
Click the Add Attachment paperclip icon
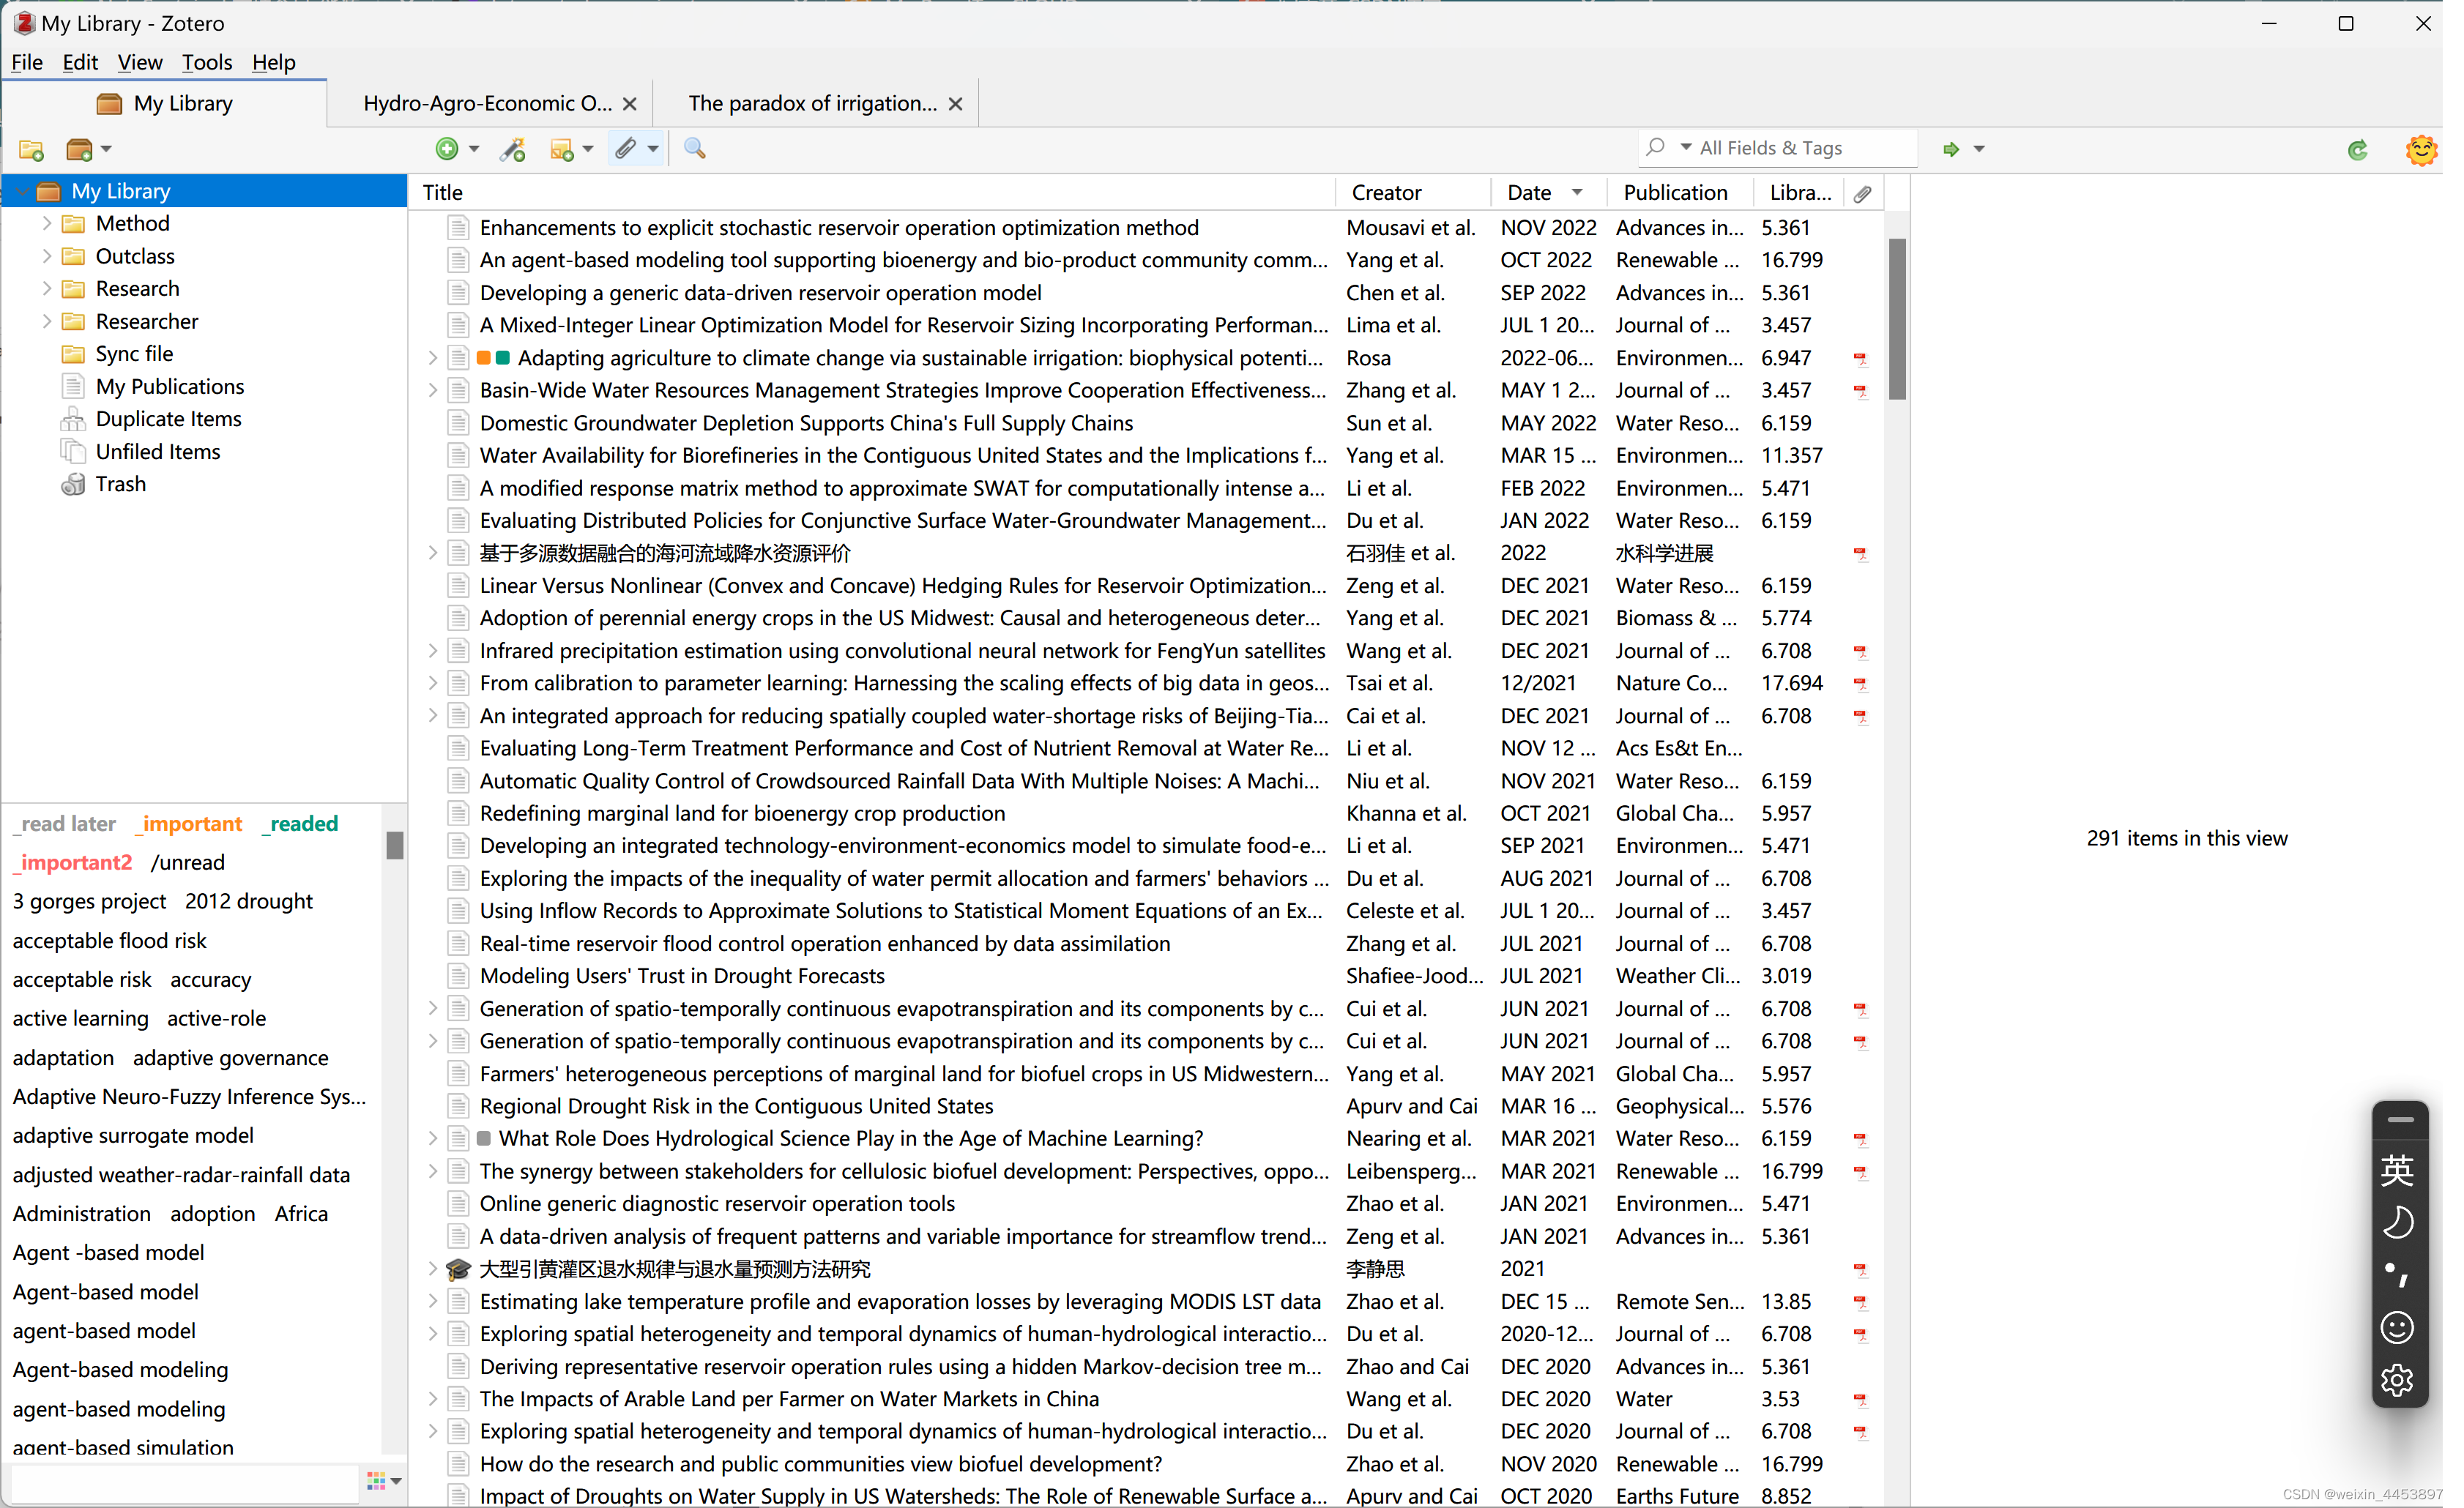(x=626, y=149)
